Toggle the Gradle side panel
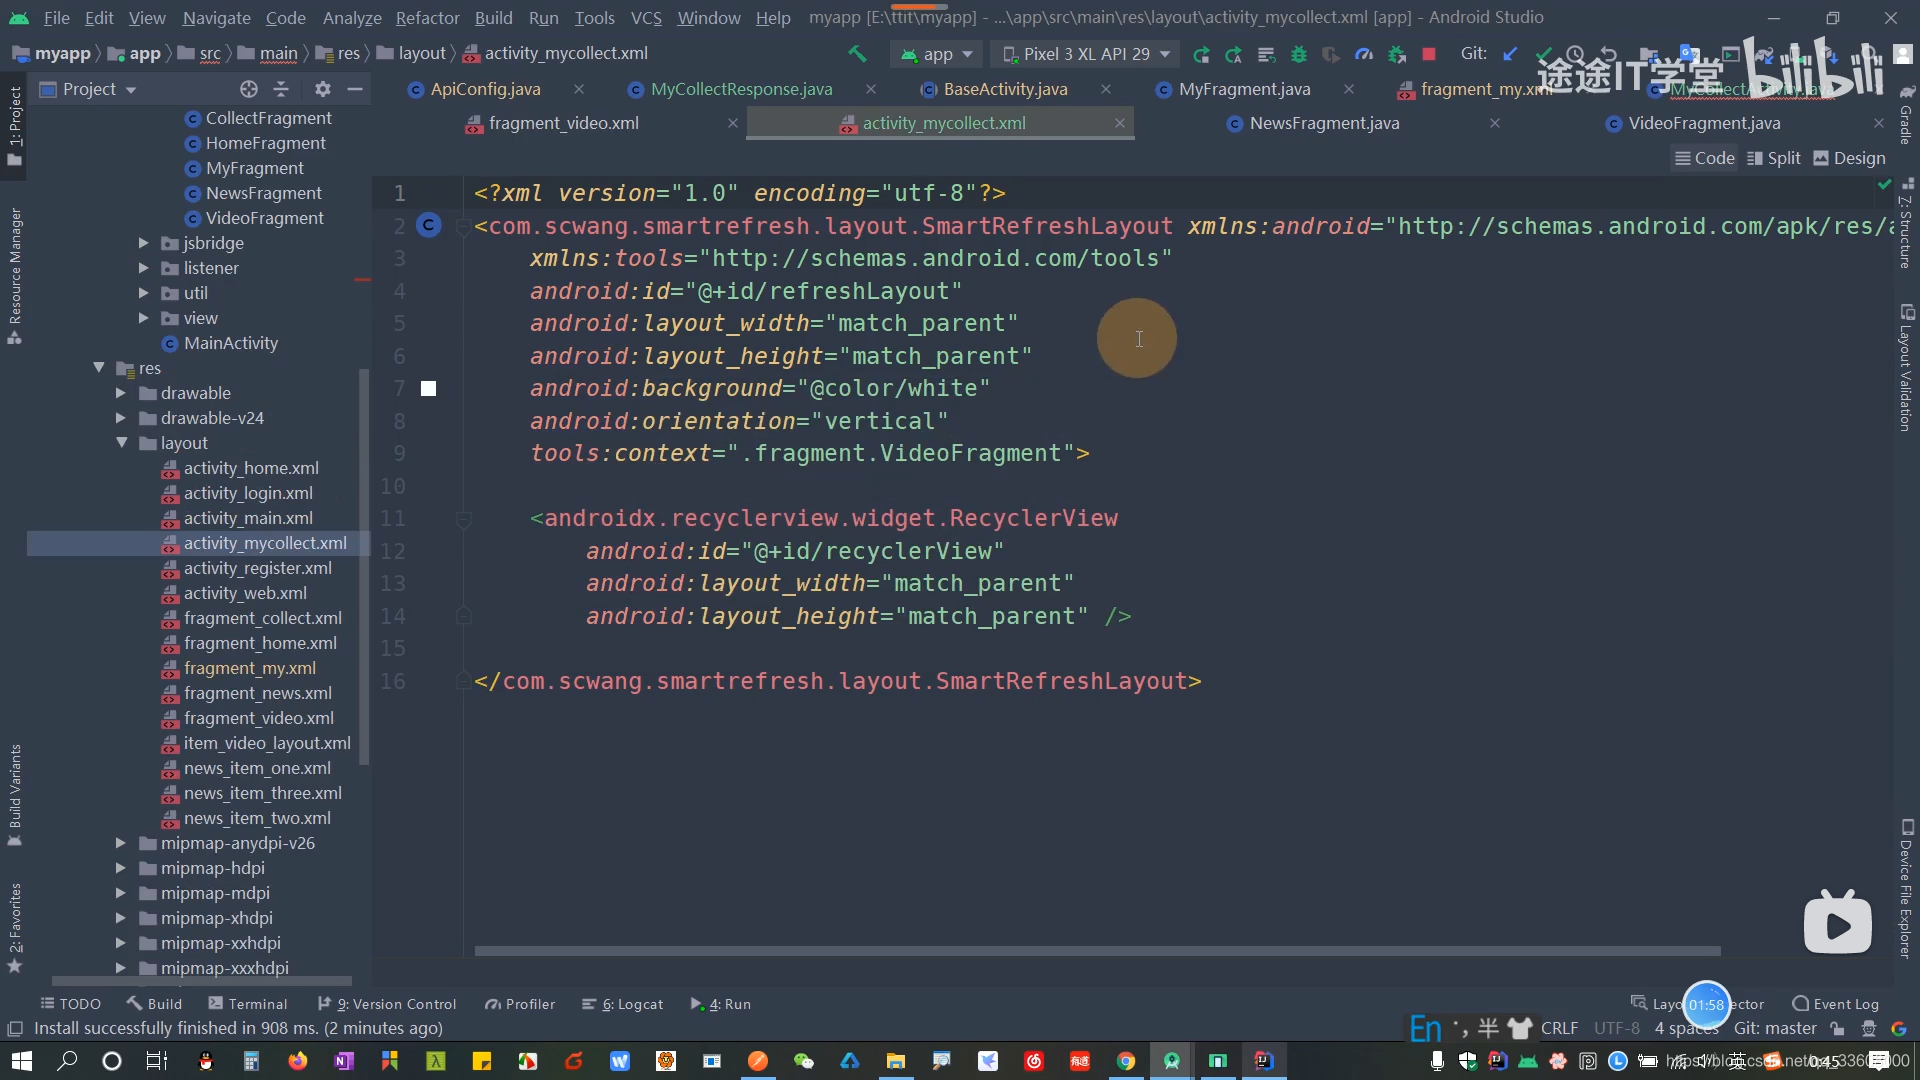 [x=1906, y=116]
